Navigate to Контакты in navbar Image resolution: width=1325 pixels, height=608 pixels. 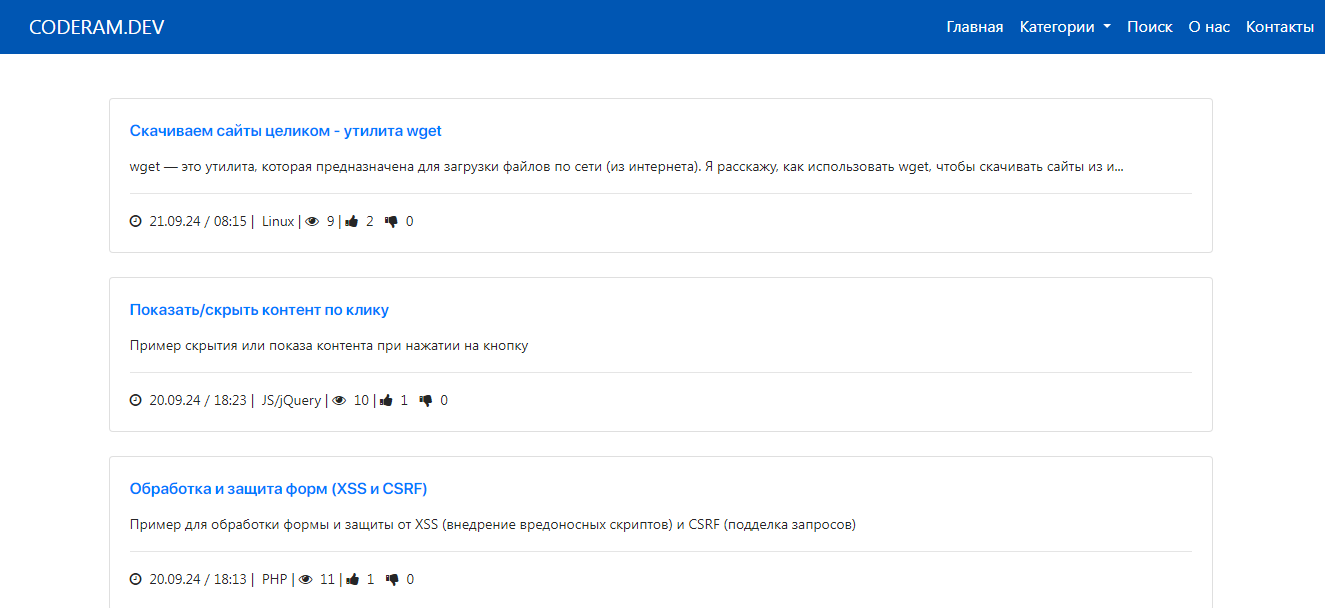[1279, 27]
